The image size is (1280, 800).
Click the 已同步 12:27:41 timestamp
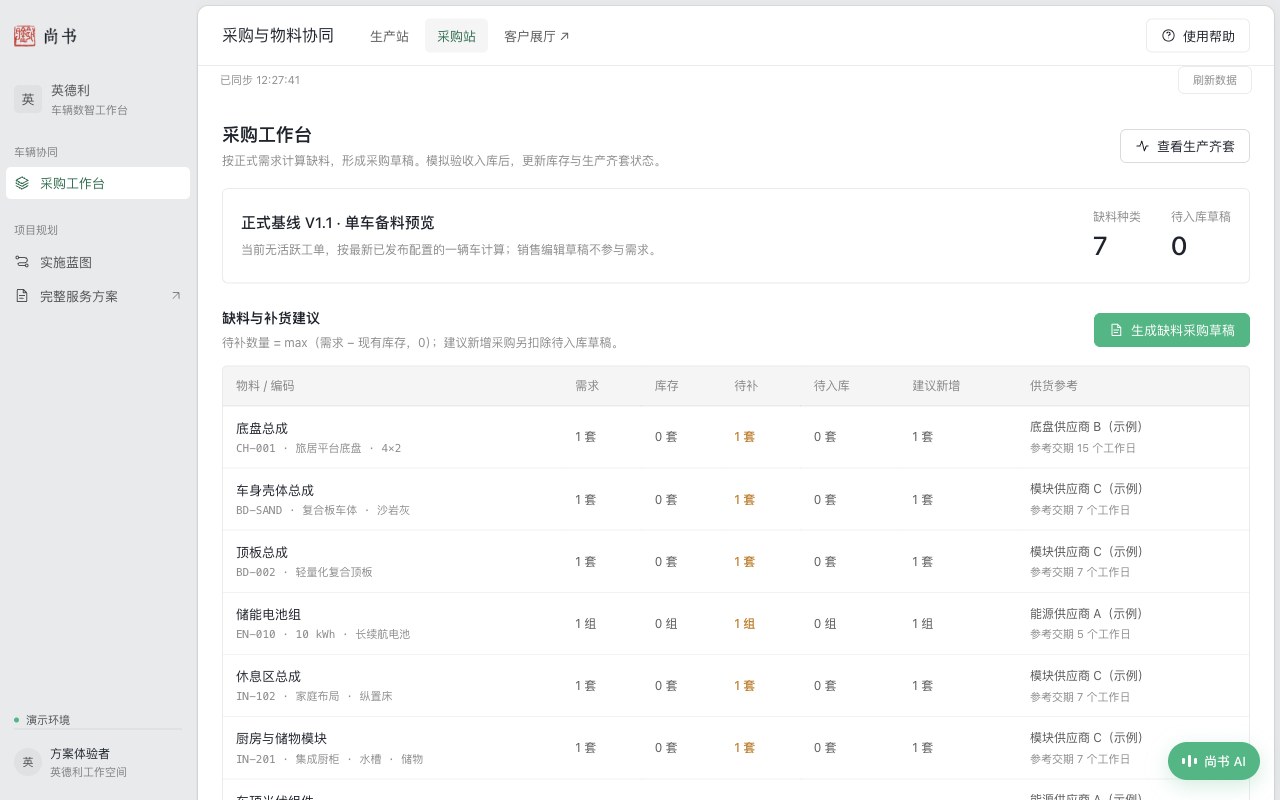coord(260,80)
